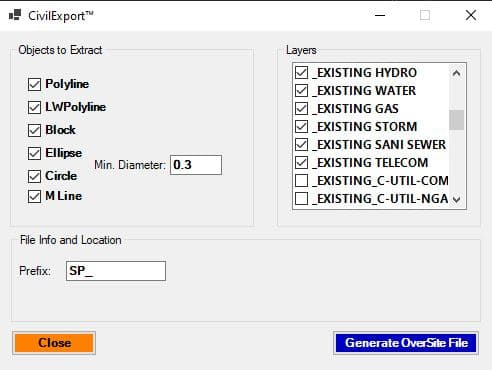Screen dimensions: 492x370
Task: Uncheck the Polyline checkbox
Action: [34, 84]
